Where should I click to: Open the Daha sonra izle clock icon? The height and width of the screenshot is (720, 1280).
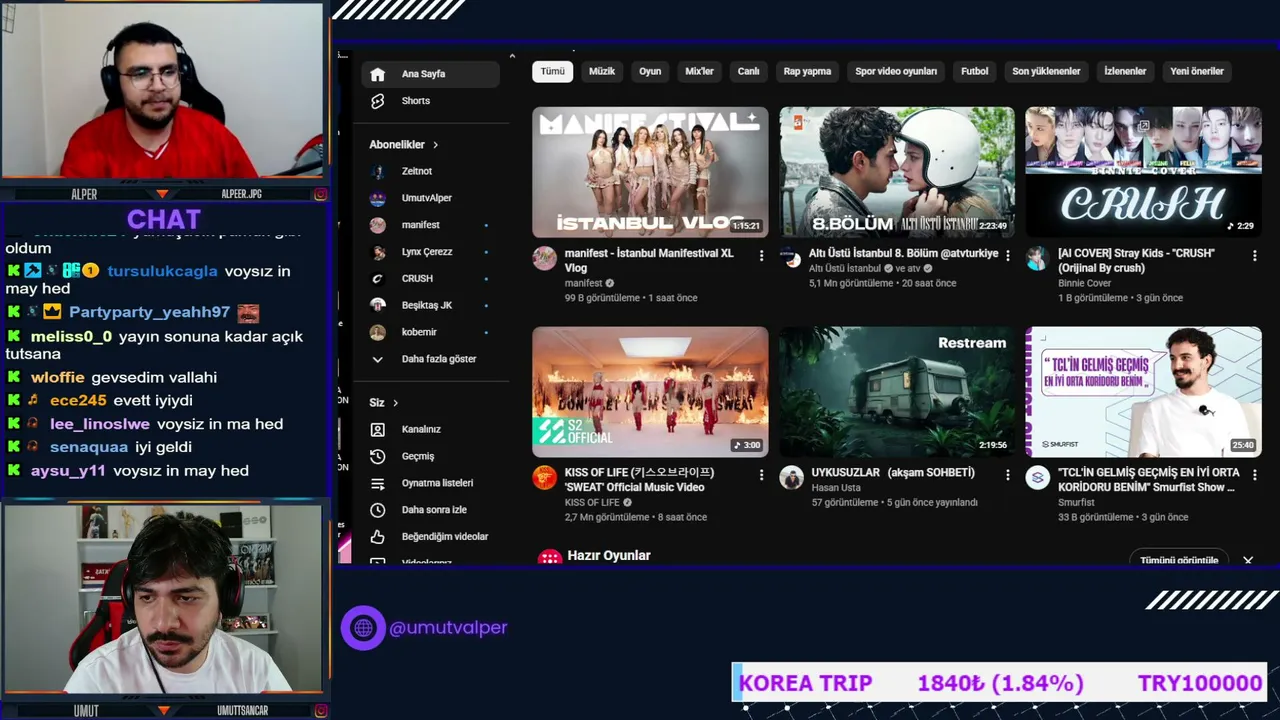click(x=377, y=510)
